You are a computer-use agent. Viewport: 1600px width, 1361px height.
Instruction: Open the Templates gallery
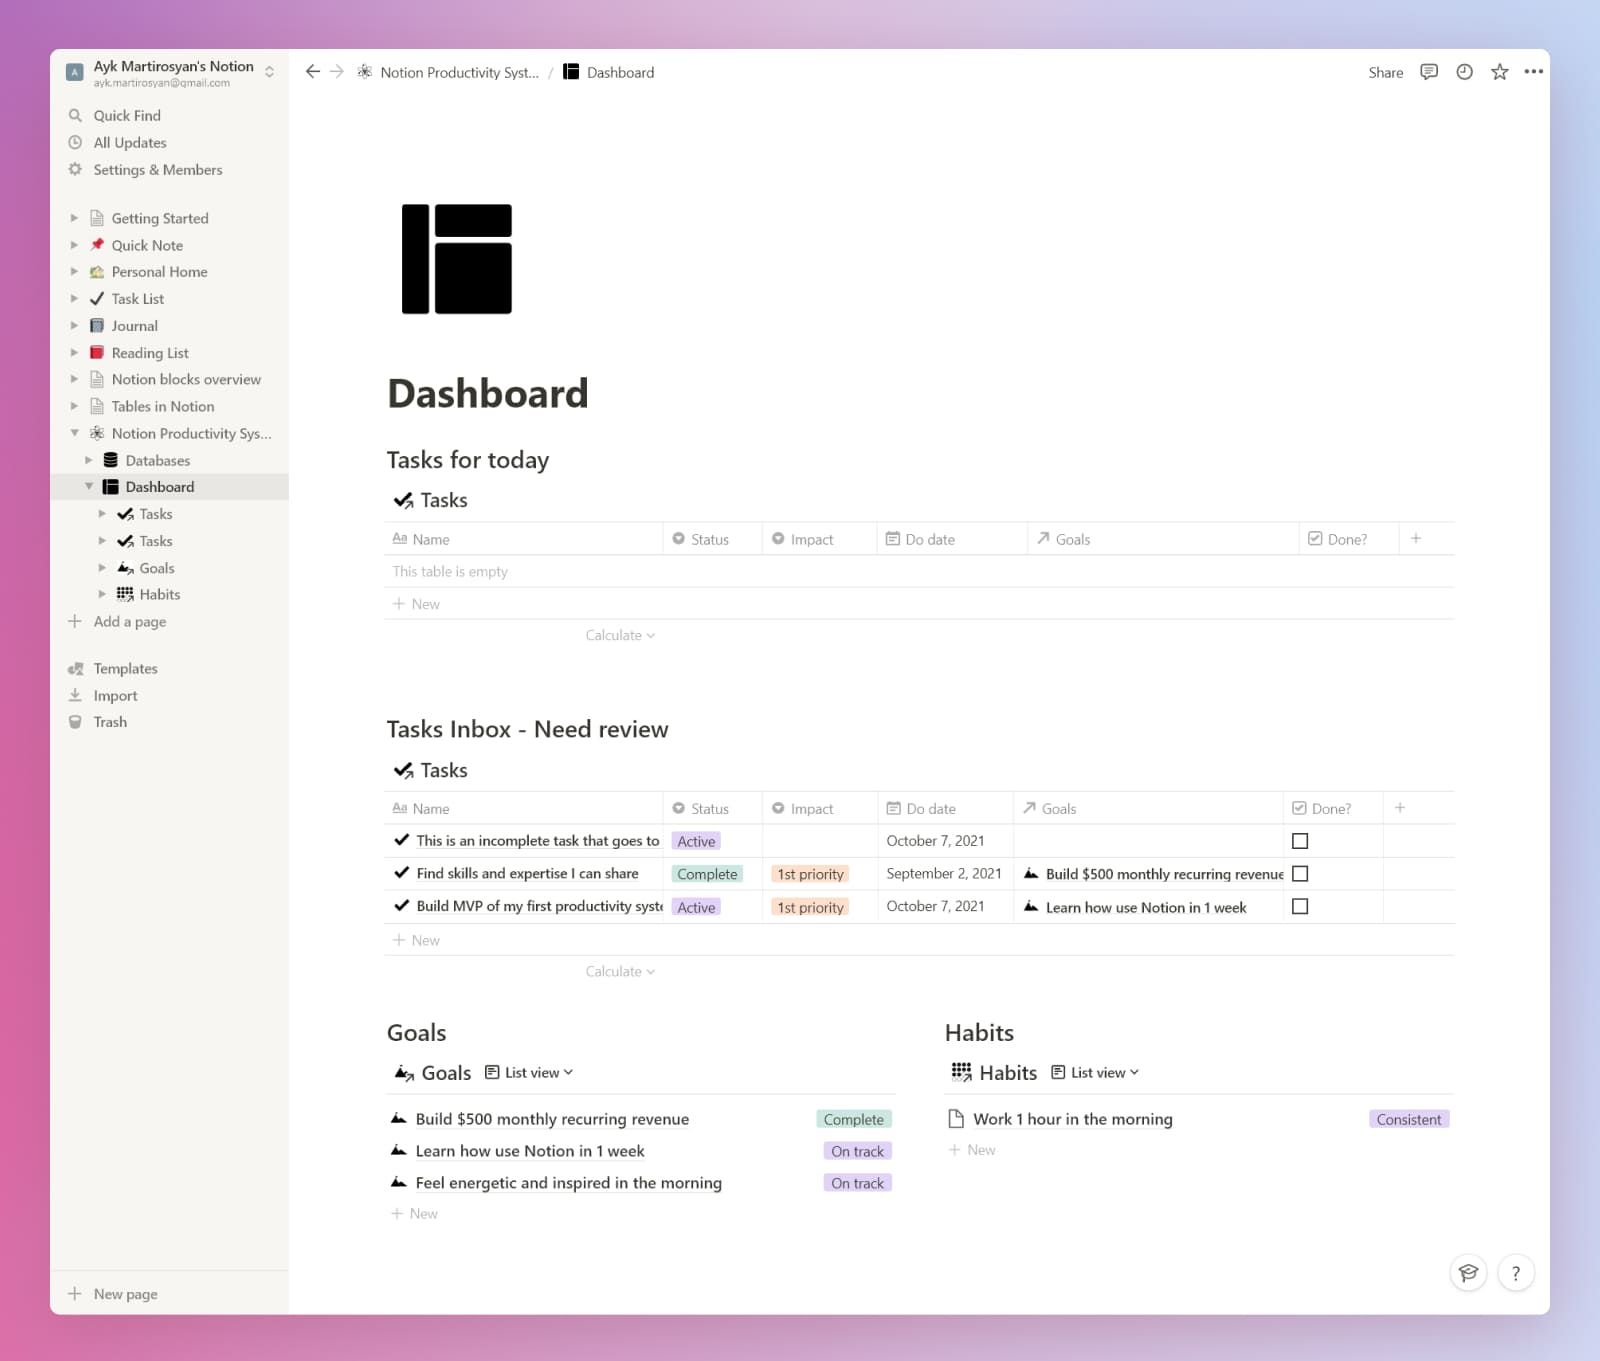[x=124, y=668]
